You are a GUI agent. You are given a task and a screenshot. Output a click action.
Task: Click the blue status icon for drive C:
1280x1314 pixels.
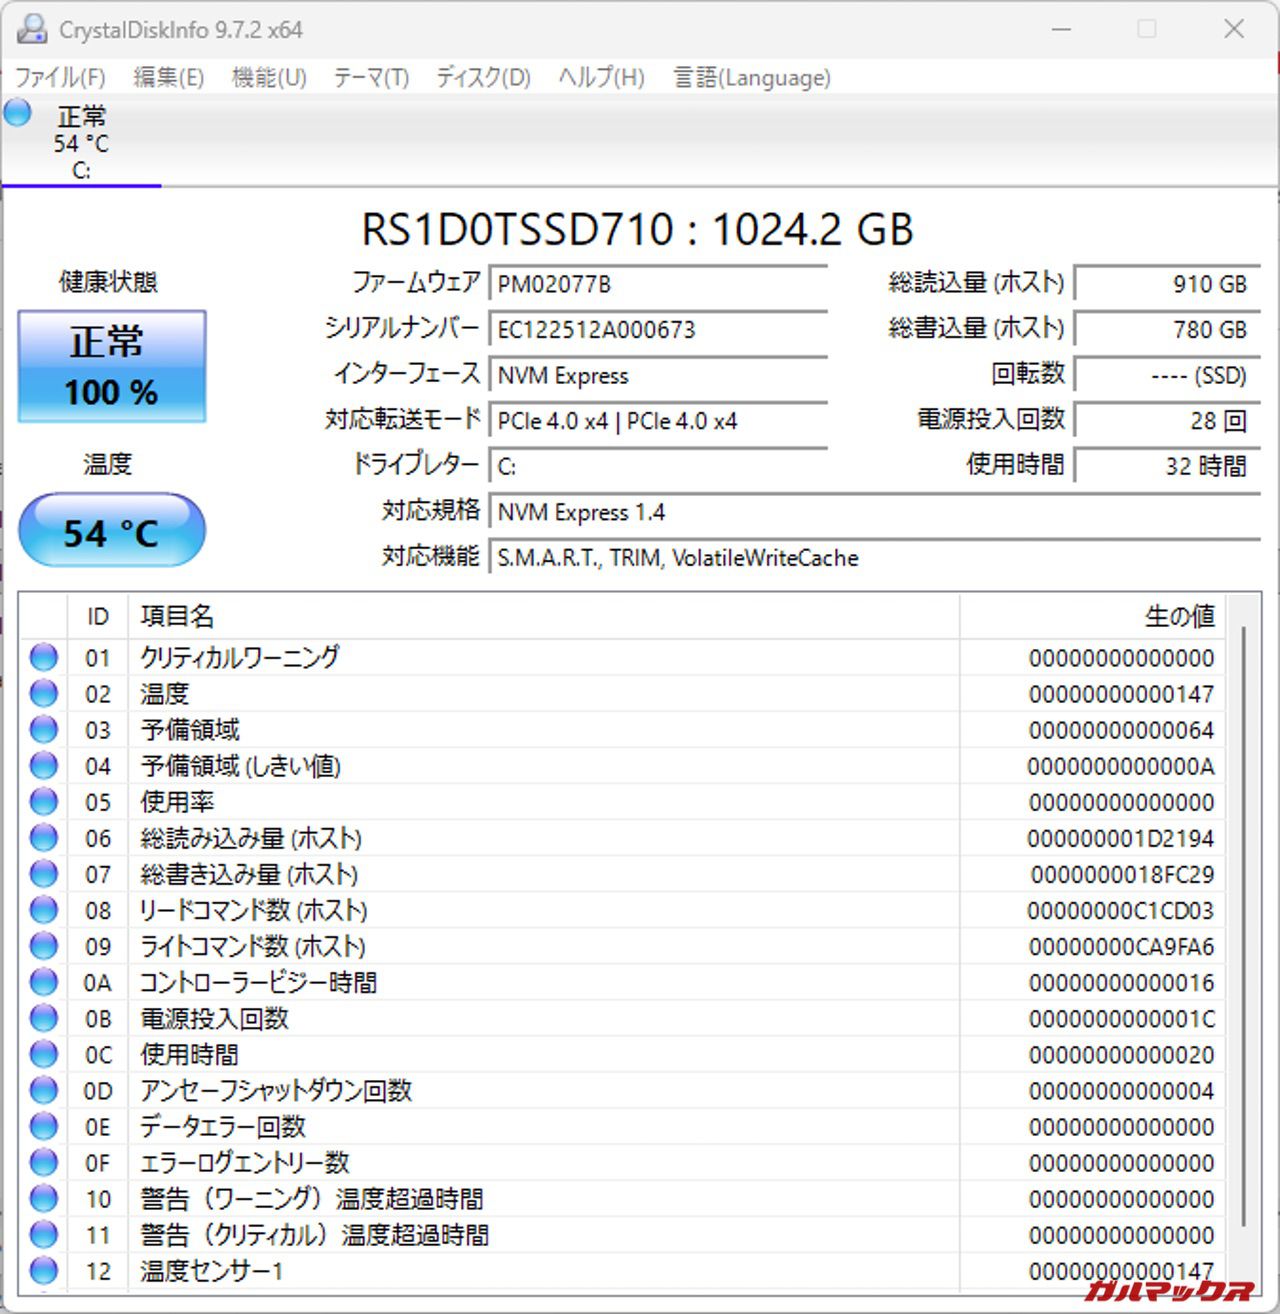(18, 113)
